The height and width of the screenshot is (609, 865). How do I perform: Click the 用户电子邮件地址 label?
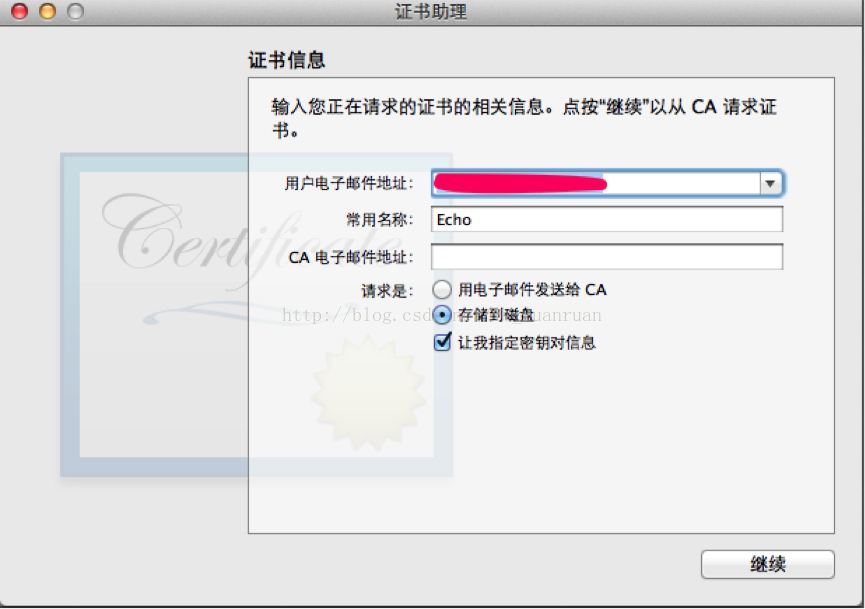pos(349,183)
